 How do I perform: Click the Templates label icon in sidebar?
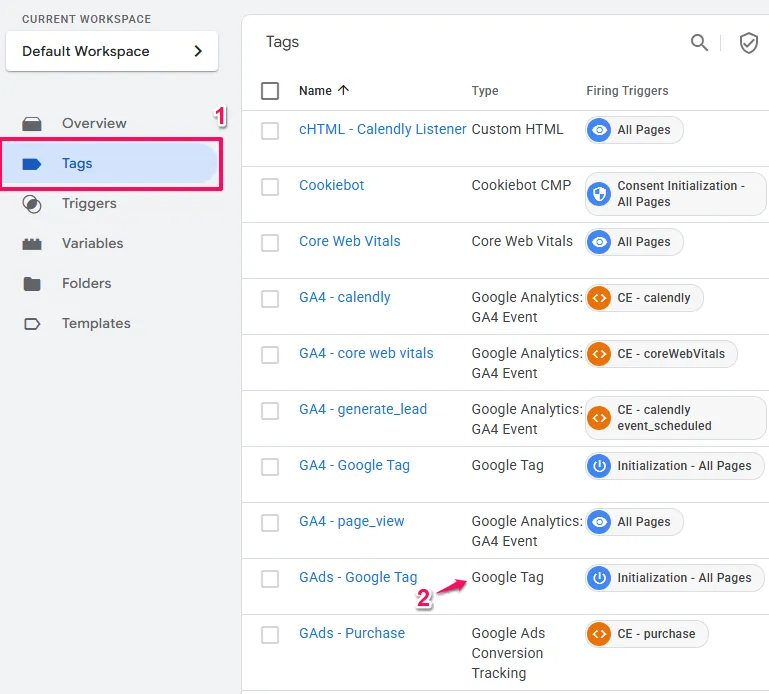[32, 324]
